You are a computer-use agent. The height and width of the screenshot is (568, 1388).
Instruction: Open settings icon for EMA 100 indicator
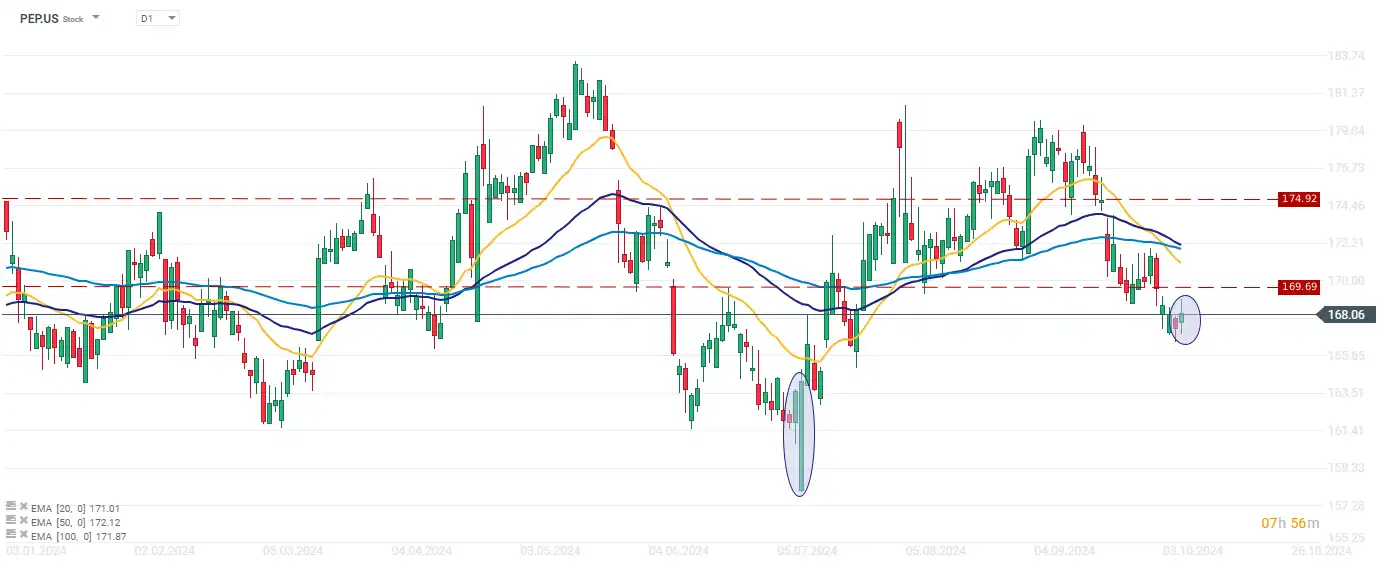click(x=10, y=535)
